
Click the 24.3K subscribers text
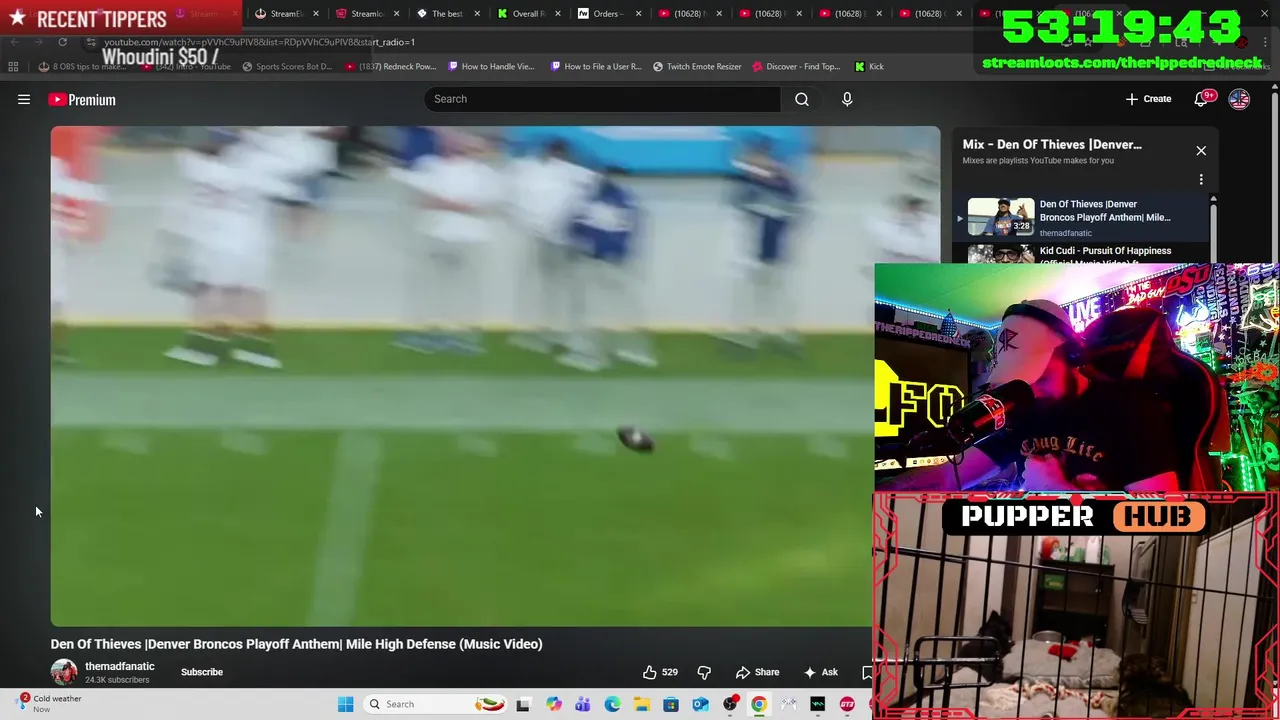click(117, 680)
